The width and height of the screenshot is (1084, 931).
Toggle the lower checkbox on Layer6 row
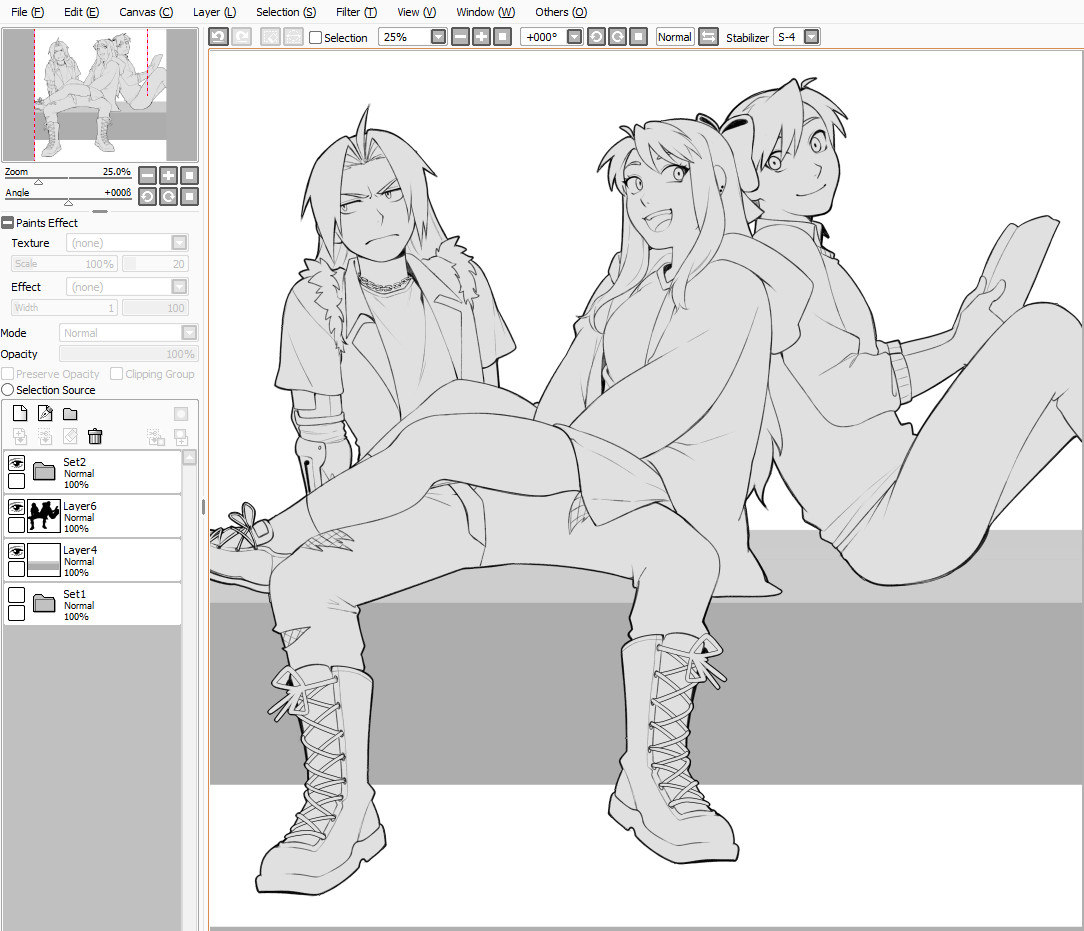[x=17, y=525]
